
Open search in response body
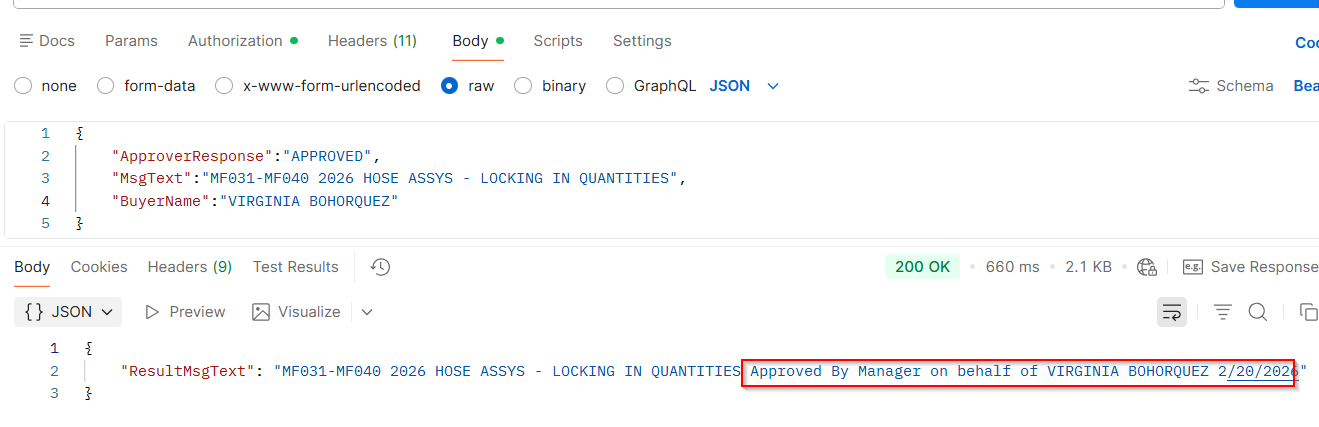tap(1258, 312)
